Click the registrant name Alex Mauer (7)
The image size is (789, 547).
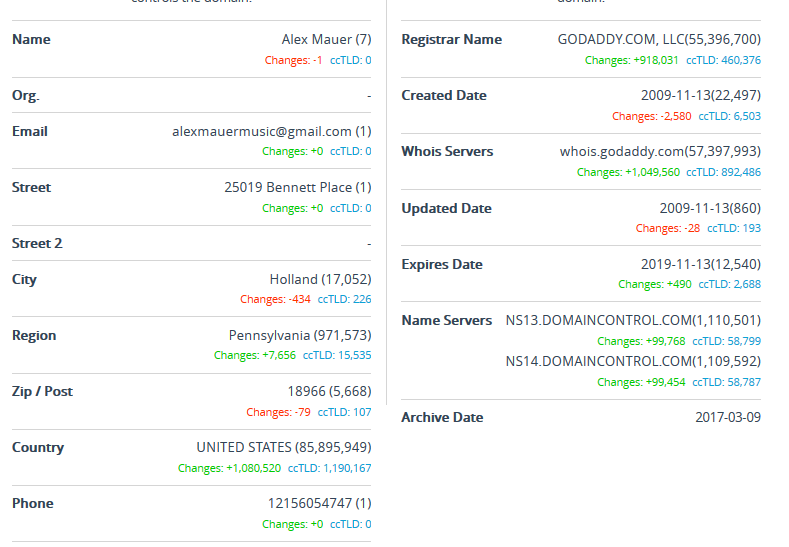pyautogui.click(x=326, y=39)
